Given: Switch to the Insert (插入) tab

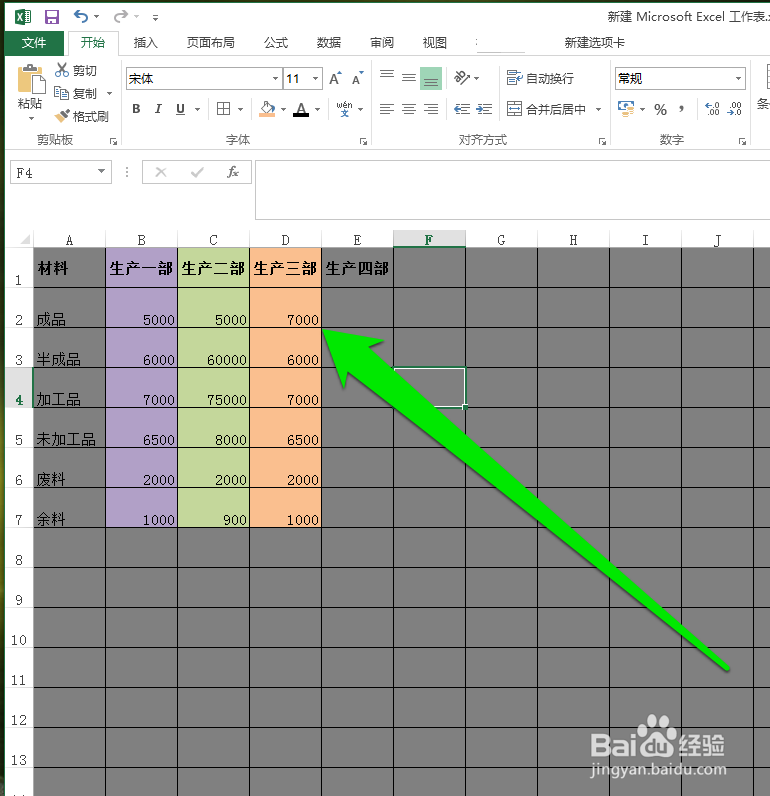Looking at the screenshot, I should pos(146,43).
